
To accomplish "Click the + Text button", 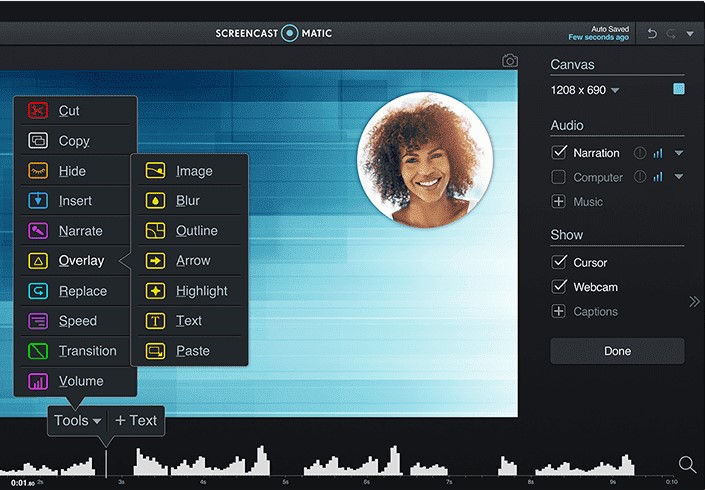I will (136, 421).
